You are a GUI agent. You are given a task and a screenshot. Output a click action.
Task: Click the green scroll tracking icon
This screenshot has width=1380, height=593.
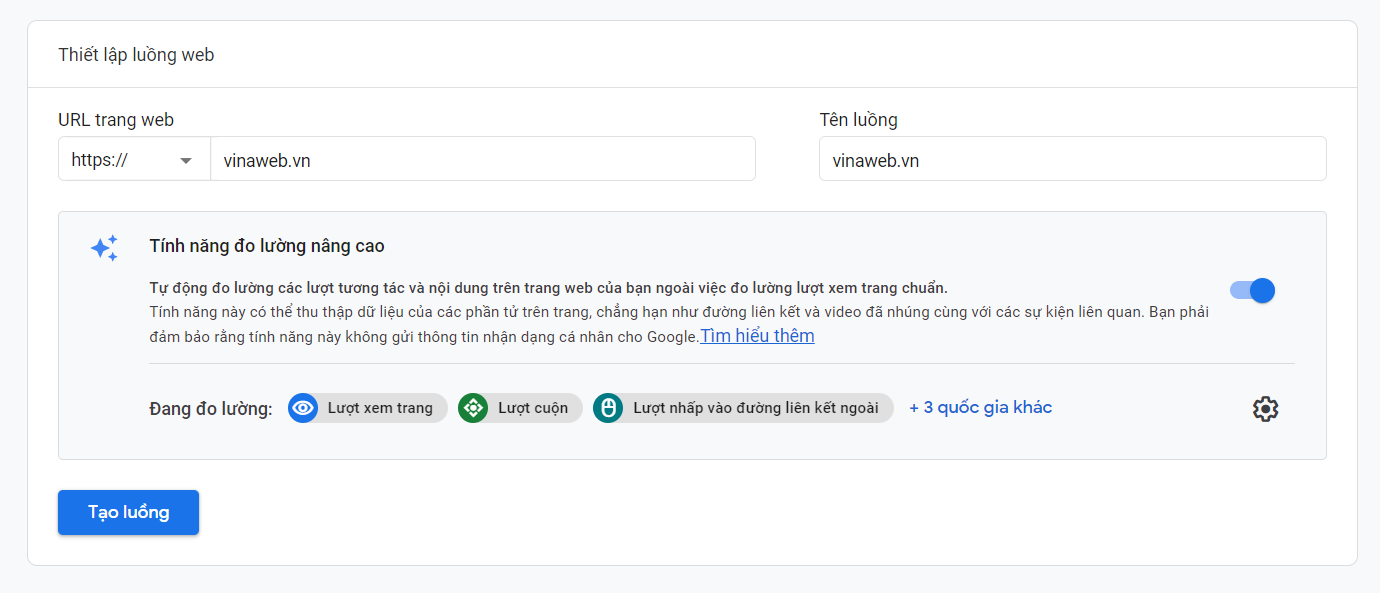click(x=472, y=408)
